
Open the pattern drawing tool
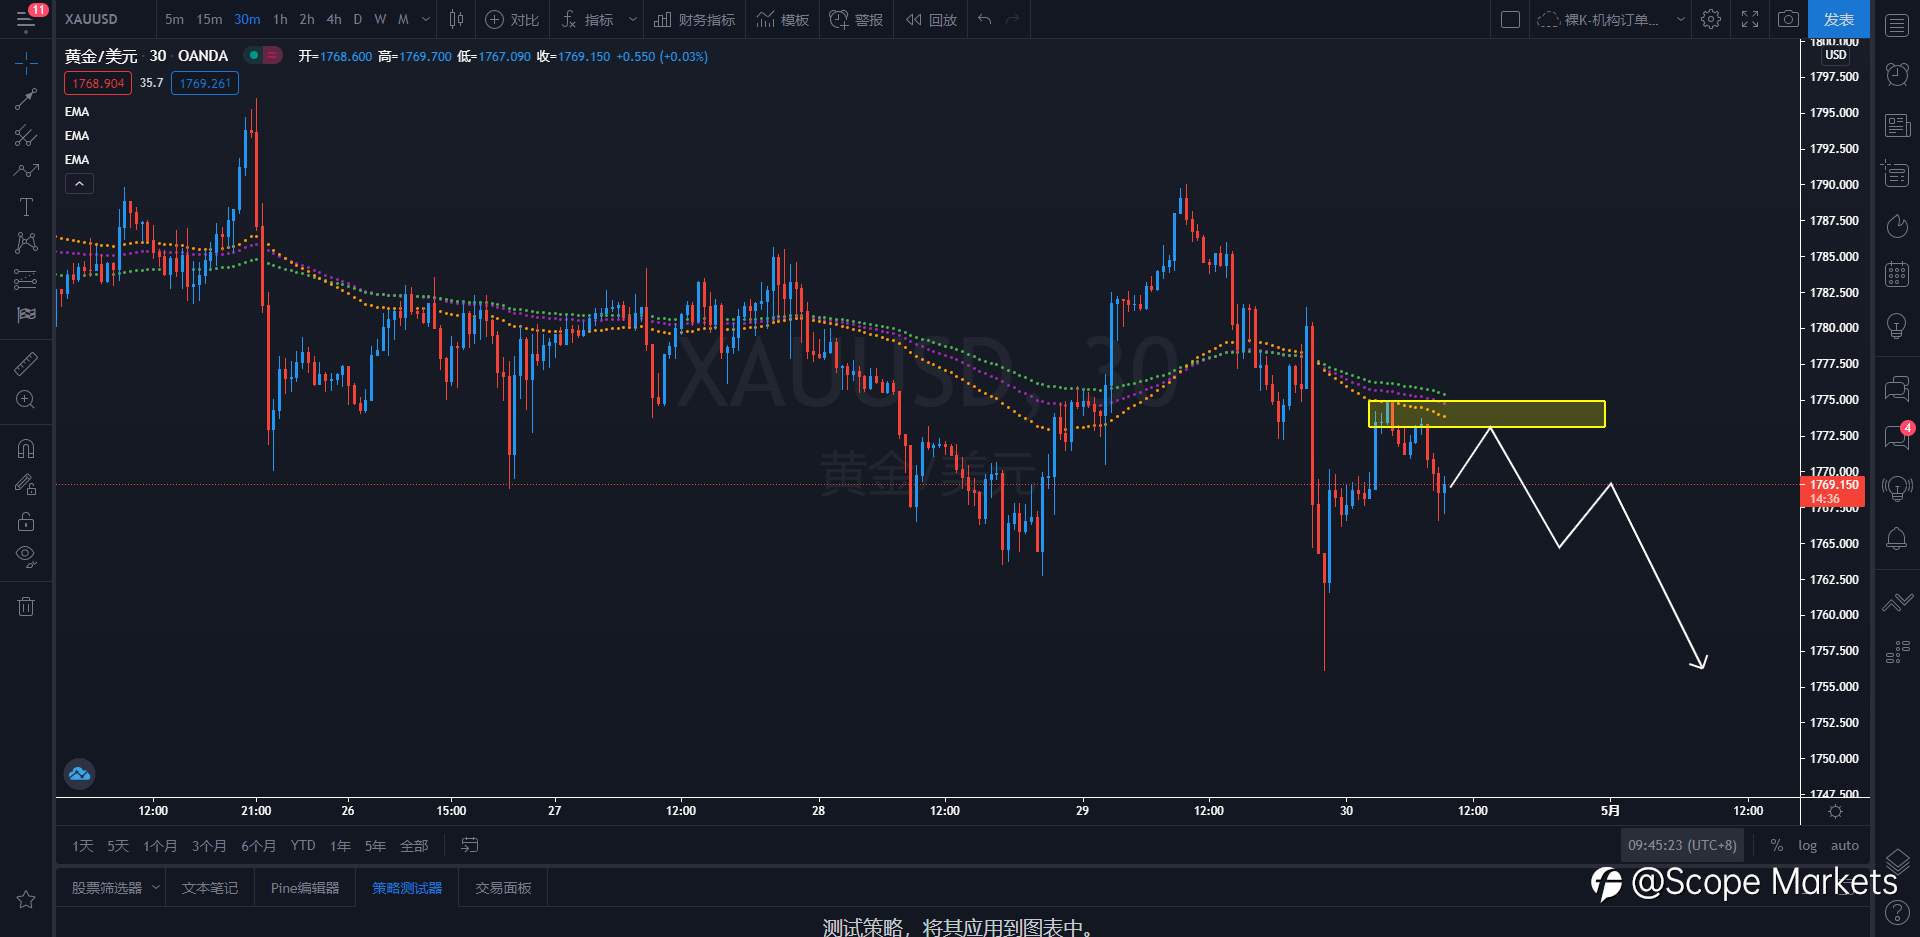point(26,243)
